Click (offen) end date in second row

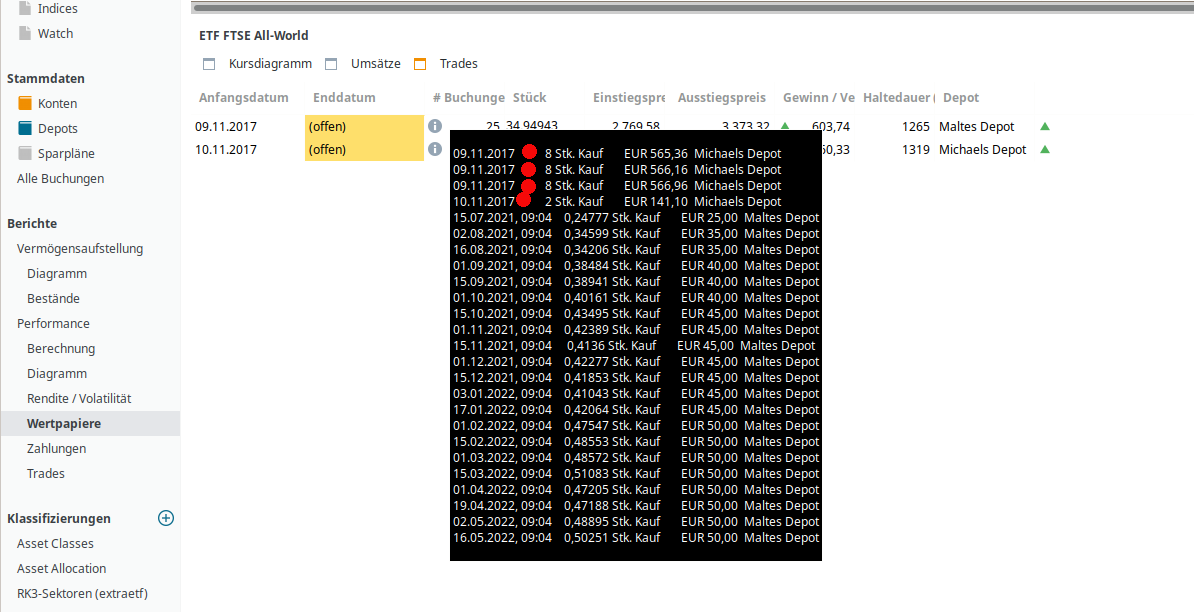[364, 149]
